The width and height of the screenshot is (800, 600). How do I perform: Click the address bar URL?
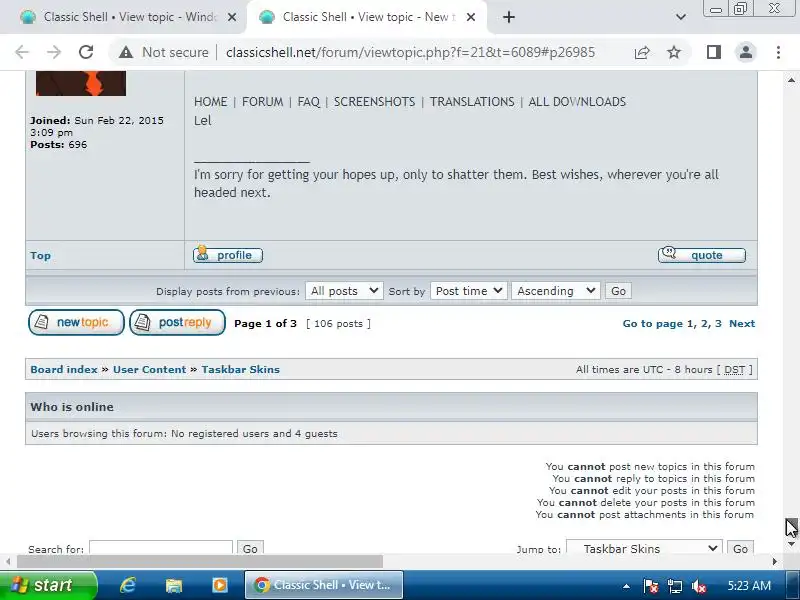(x=410, y=52)
